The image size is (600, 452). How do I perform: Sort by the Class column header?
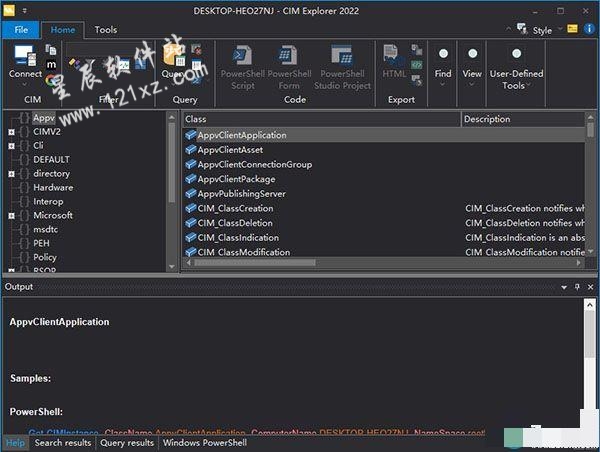(x=321, y=119)
